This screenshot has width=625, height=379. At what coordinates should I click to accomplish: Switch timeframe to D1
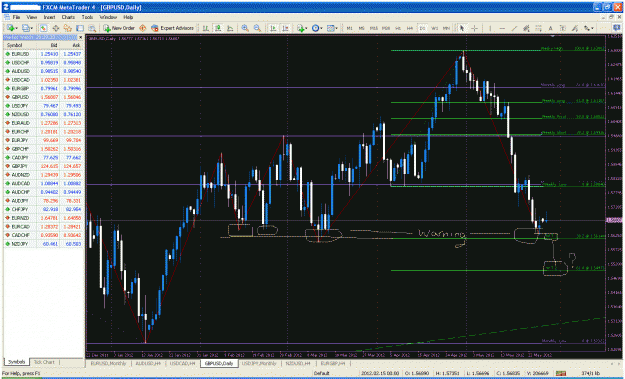tap(423, 28)
